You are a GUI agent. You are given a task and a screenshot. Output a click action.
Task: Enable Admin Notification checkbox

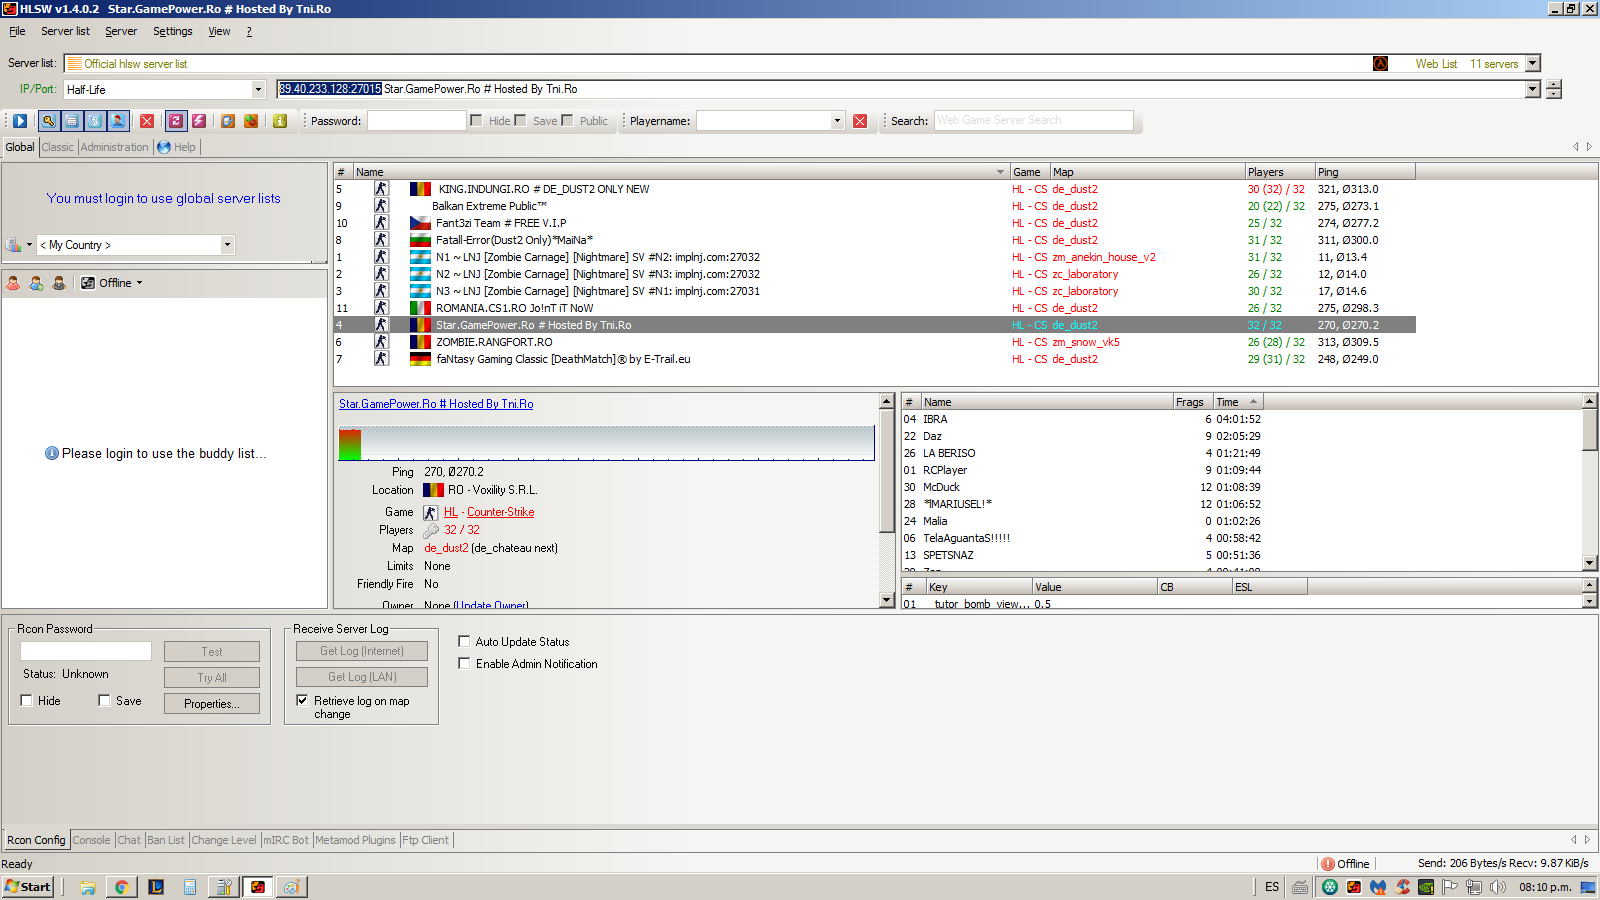pyautogui.click(x=464, y=663)
